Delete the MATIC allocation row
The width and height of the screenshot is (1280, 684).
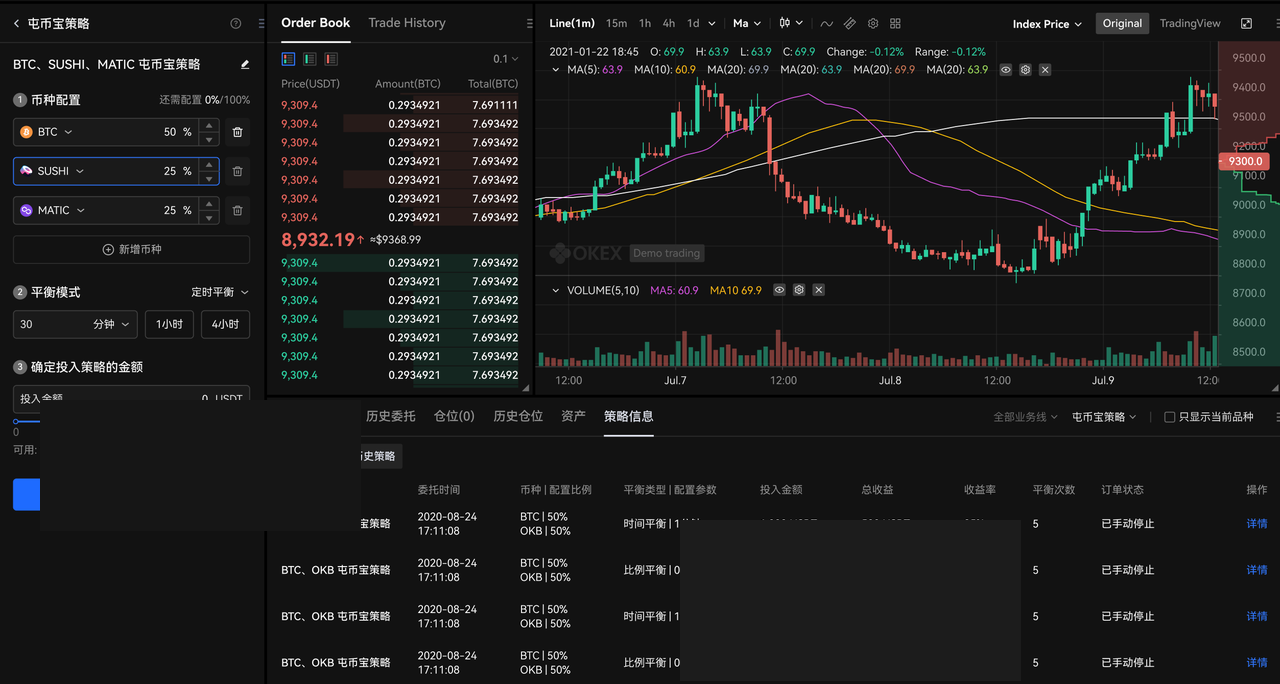[x=237, y=210]
